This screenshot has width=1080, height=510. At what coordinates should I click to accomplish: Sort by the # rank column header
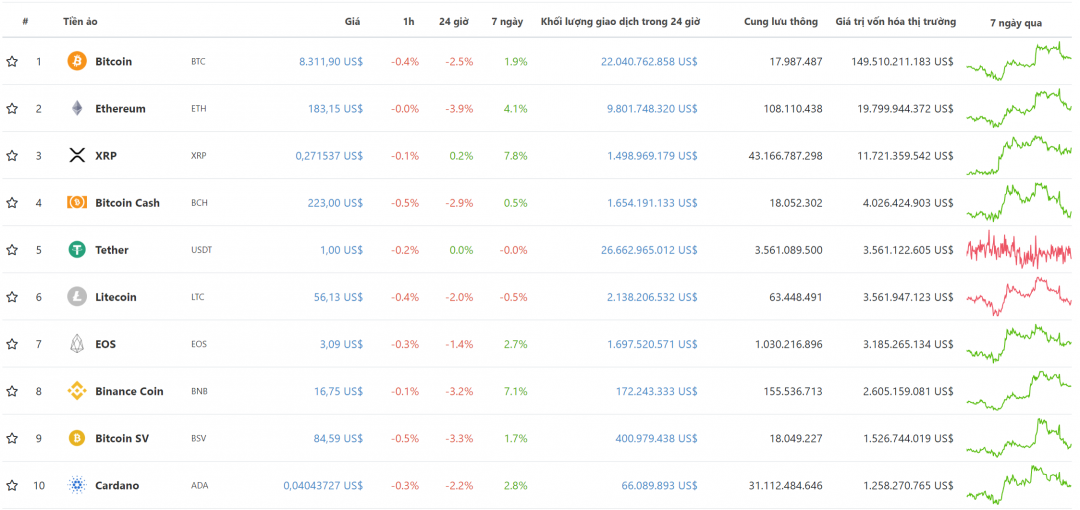click(25, 21)
